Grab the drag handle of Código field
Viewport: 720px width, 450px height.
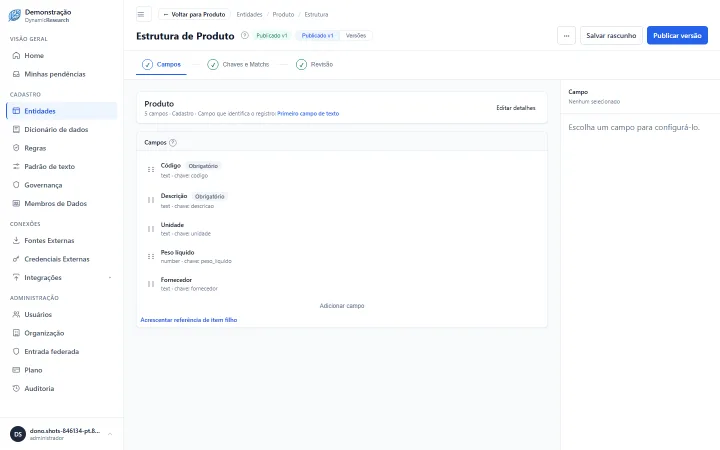click(x=151, y=169)
